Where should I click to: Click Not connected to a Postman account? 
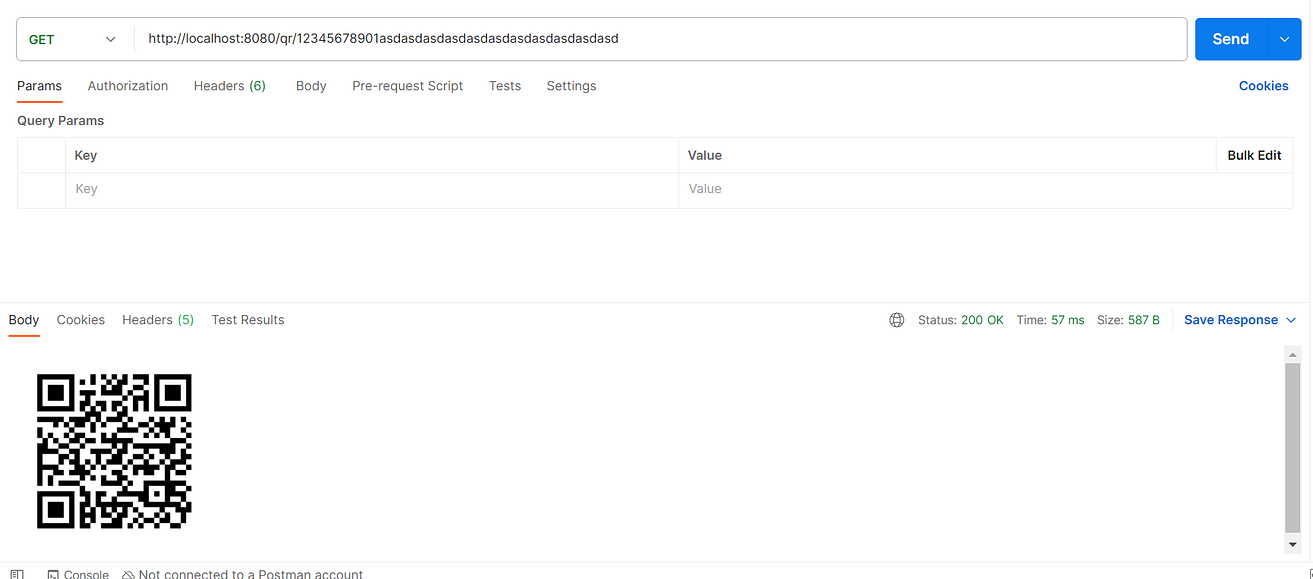tap(243, 574)
